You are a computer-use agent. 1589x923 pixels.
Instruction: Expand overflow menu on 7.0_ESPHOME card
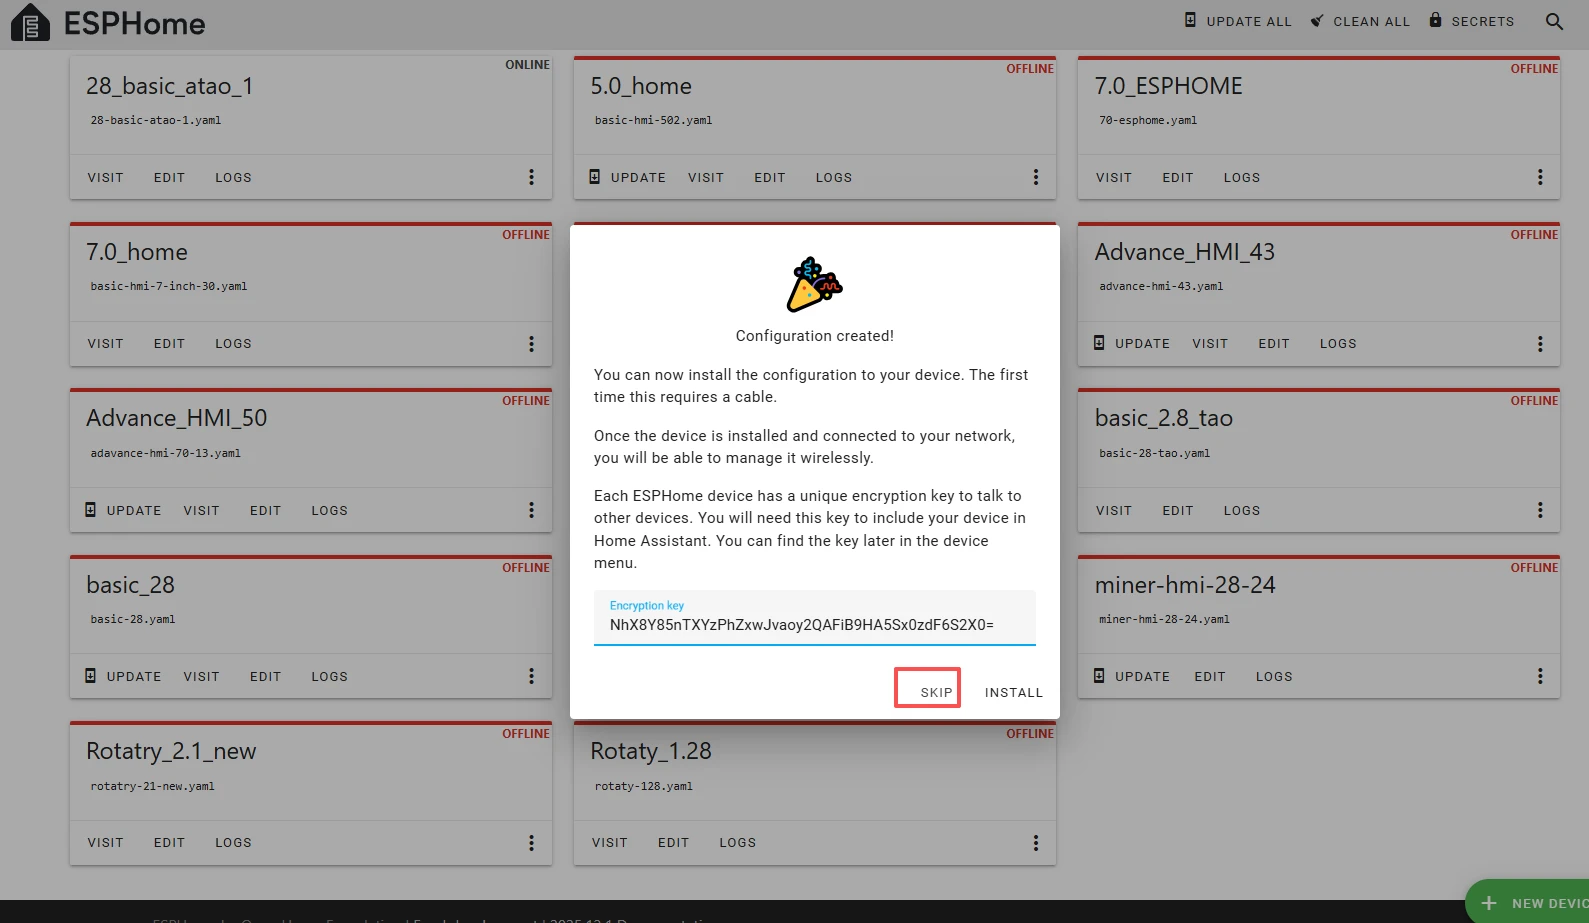coord(1539,177)
